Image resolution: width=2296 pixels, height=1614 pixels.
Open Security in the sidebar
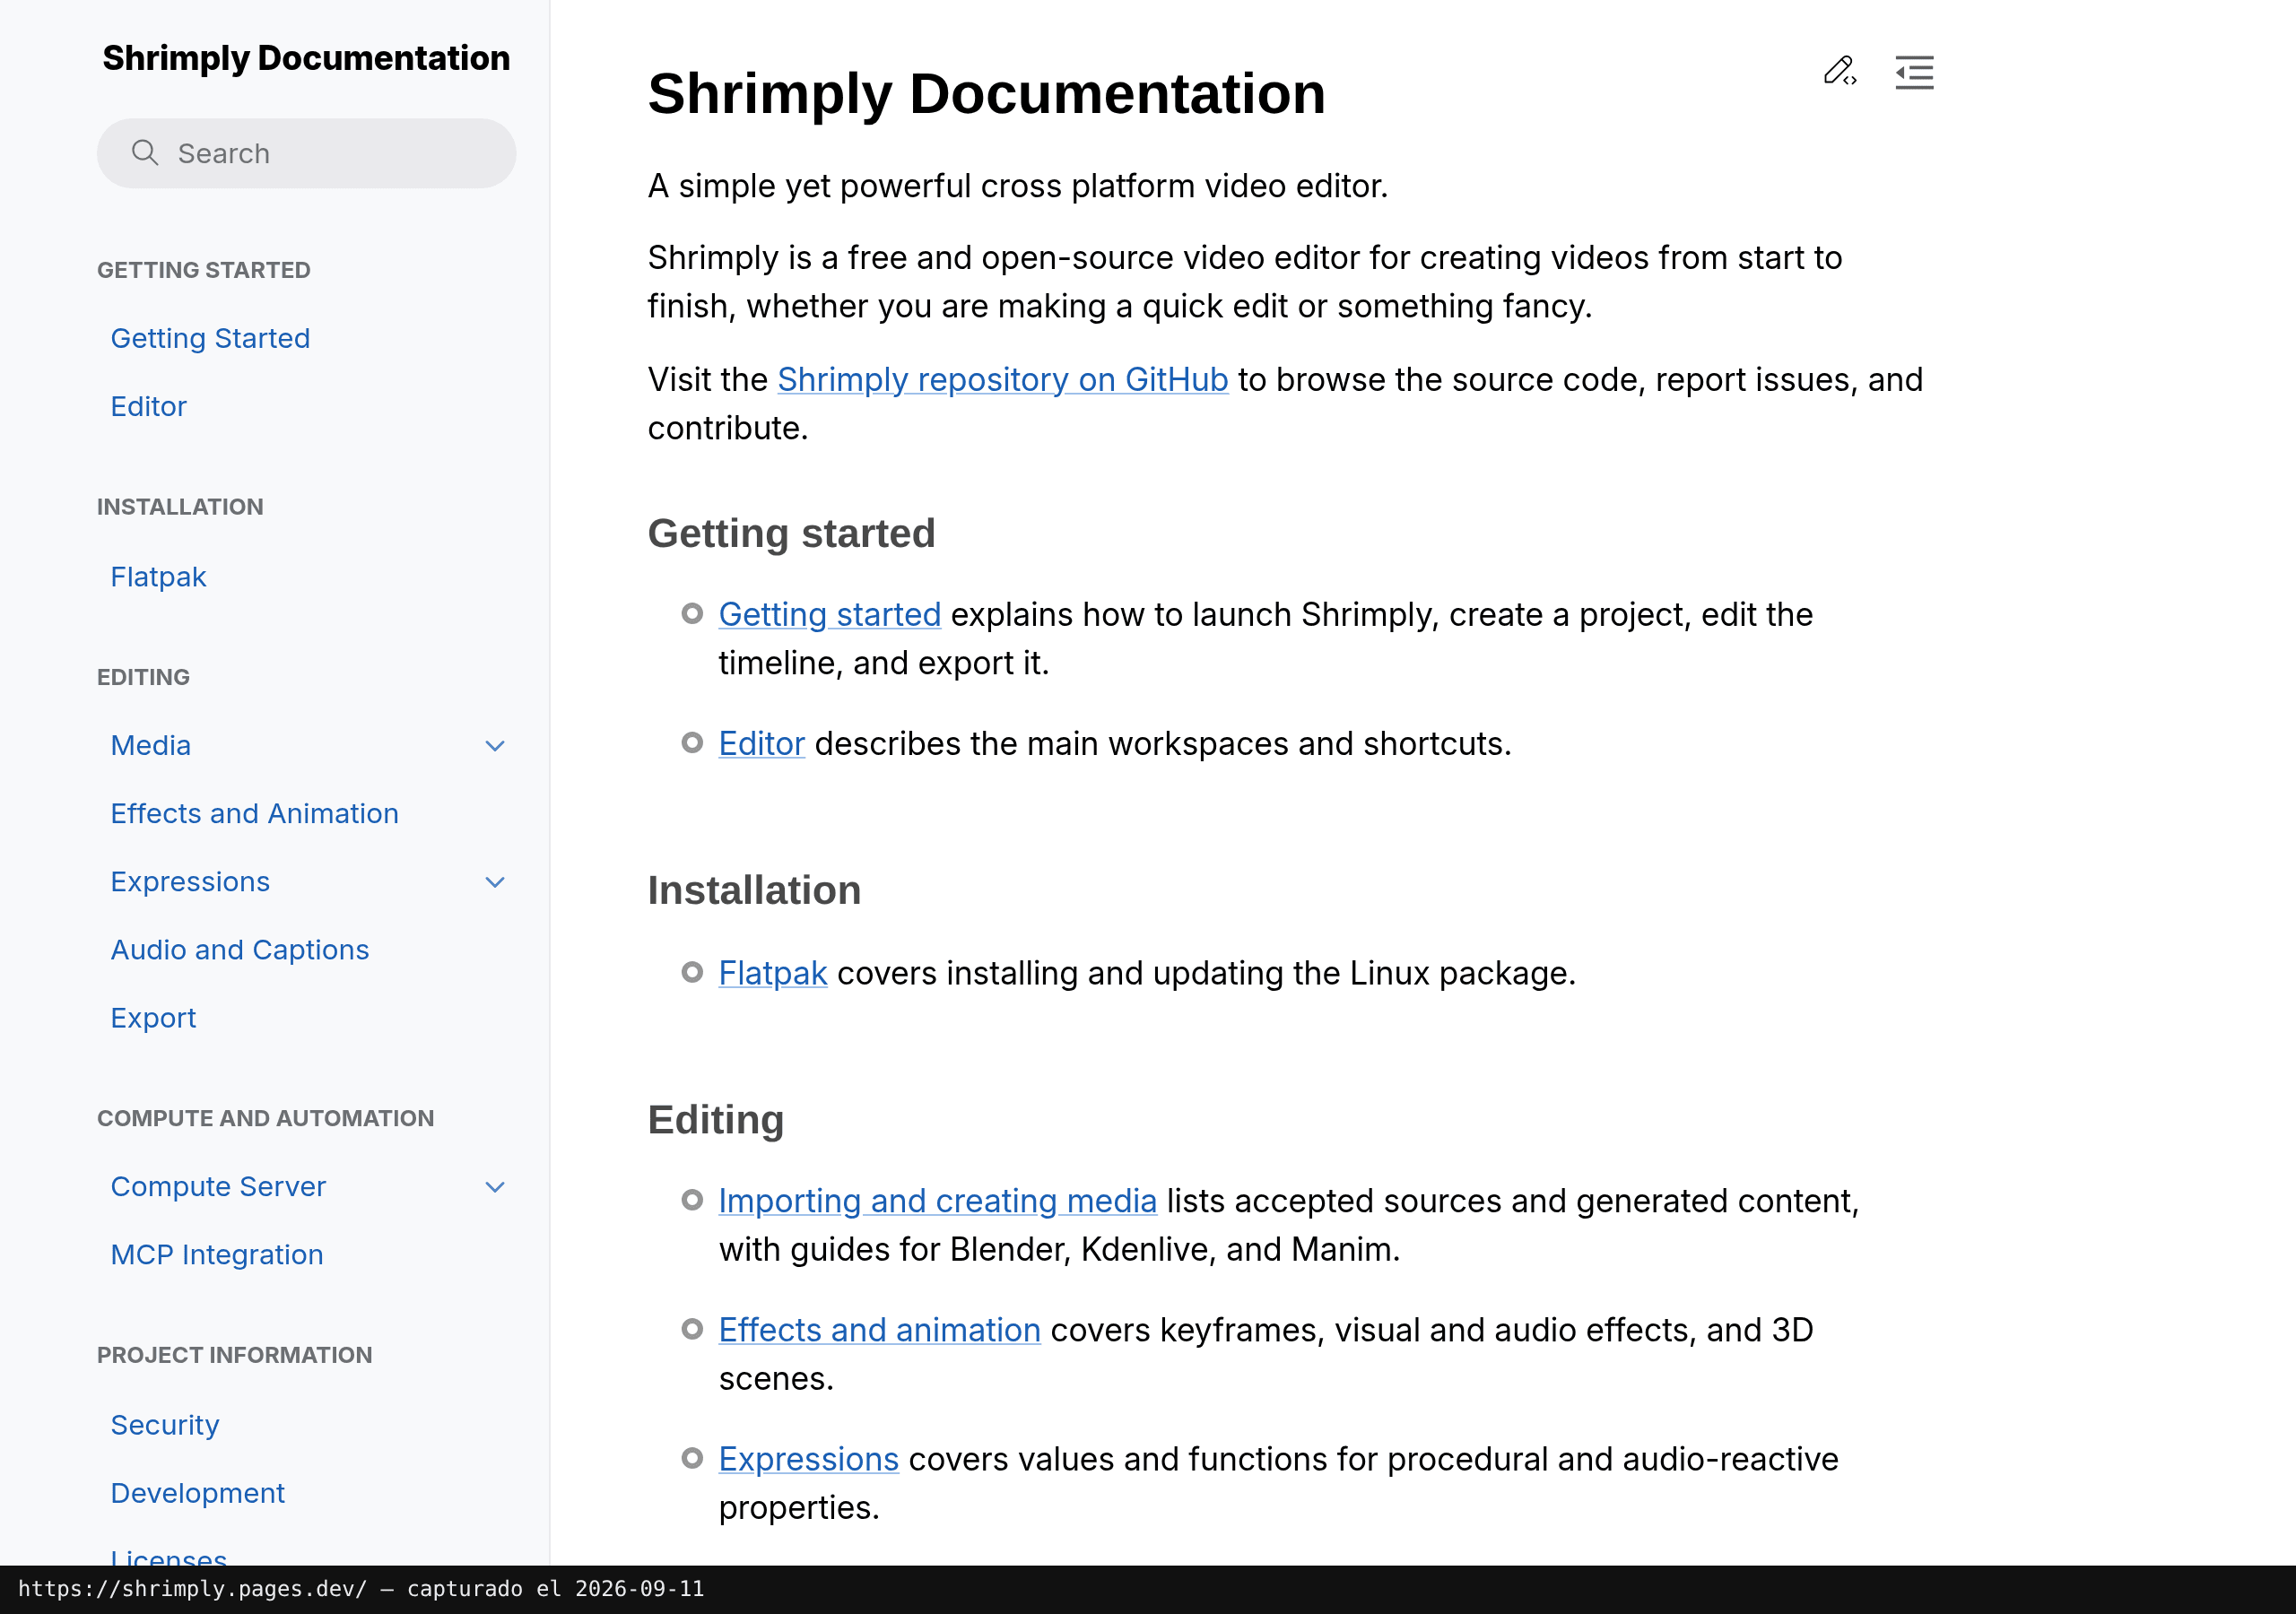tap(165, 1425)
